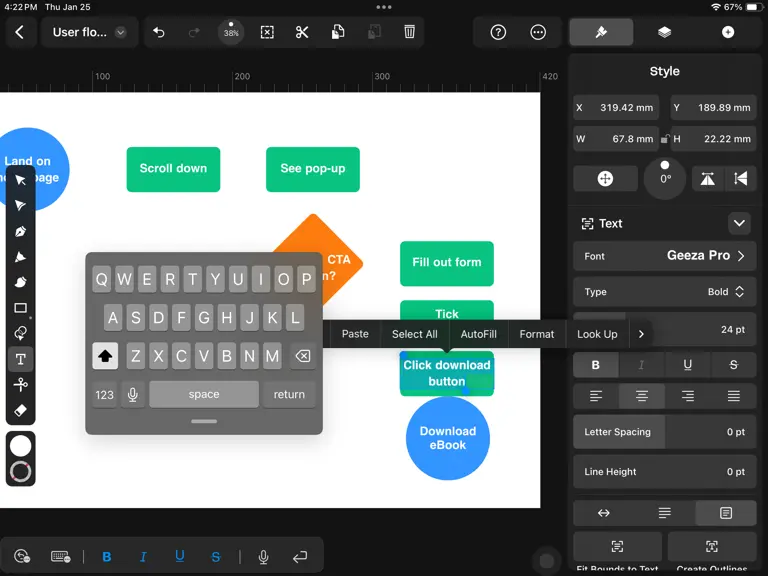Open the Bold type dropdown

point(665,292)
